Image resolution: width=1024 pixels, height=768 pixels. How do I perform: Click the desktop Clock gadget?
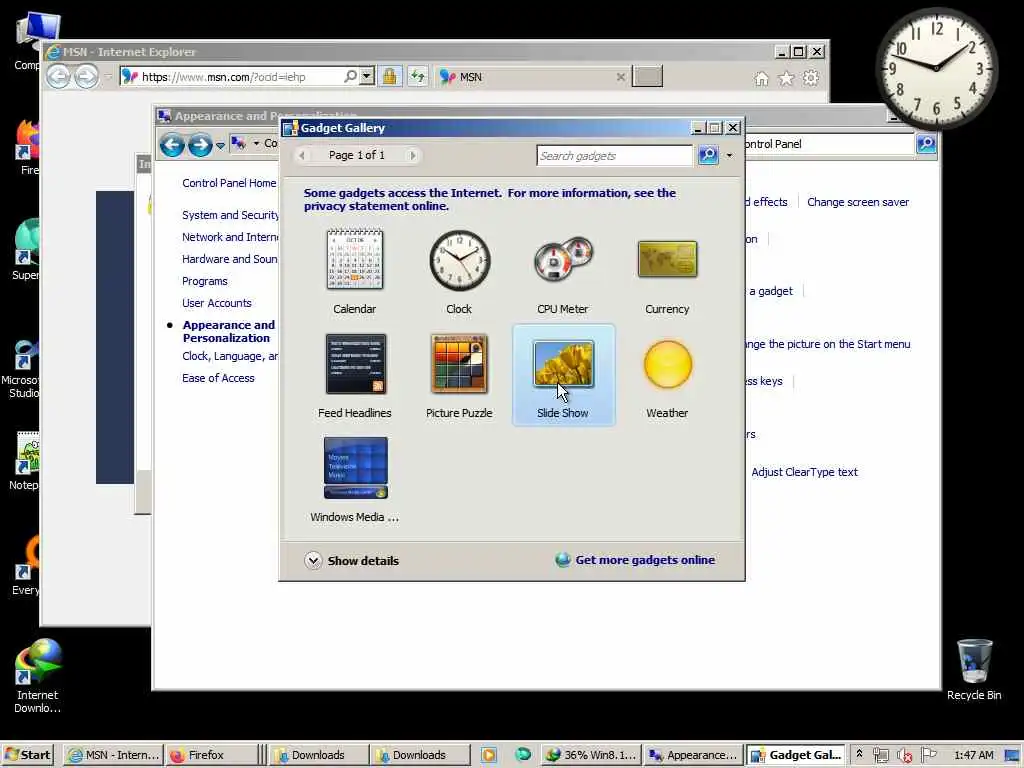[x=936, y=68]
